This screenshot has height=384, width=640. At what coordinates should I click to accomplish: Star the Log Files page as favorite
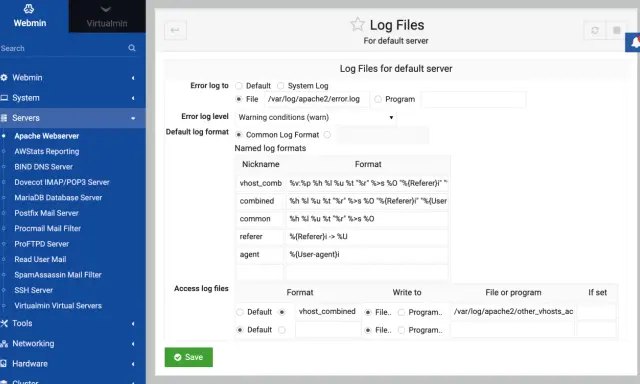[x=357, y=24]
